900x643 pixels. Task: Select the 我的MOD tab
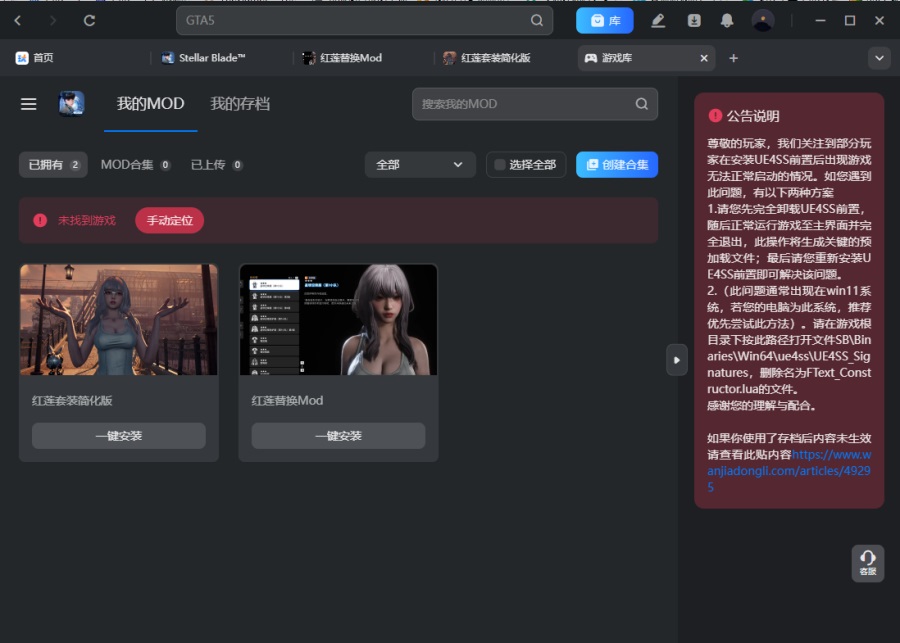(150, 104)
